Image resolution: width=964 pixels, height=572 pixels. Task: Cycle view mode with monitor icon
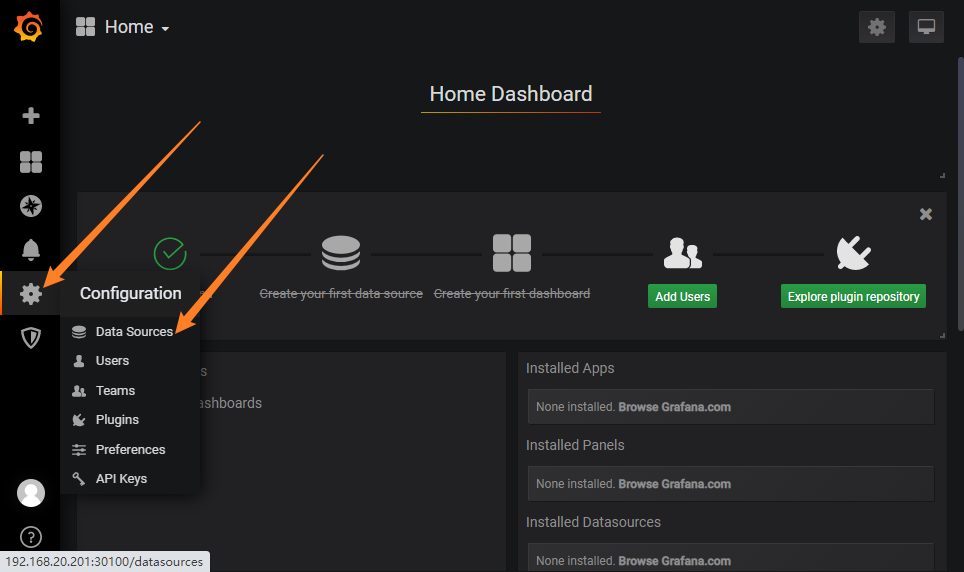[926, 27]
